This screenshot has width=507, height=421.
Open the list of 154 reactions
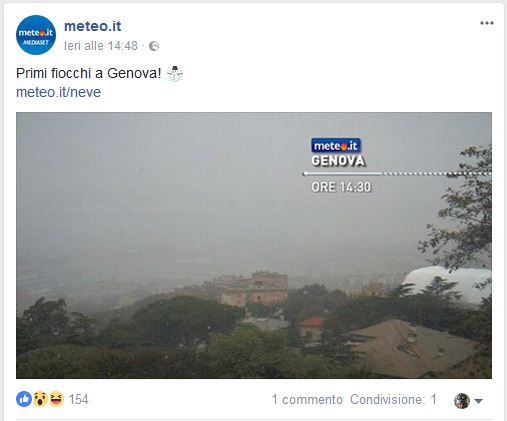[x=78, y=399]
